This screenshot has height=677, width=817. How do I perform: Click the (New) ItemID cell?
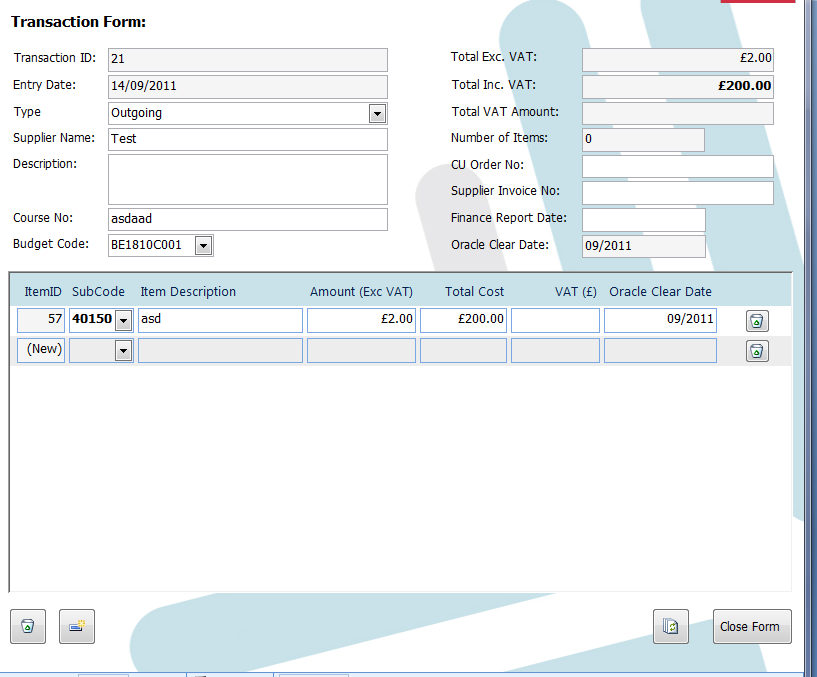tap(41, 350)
